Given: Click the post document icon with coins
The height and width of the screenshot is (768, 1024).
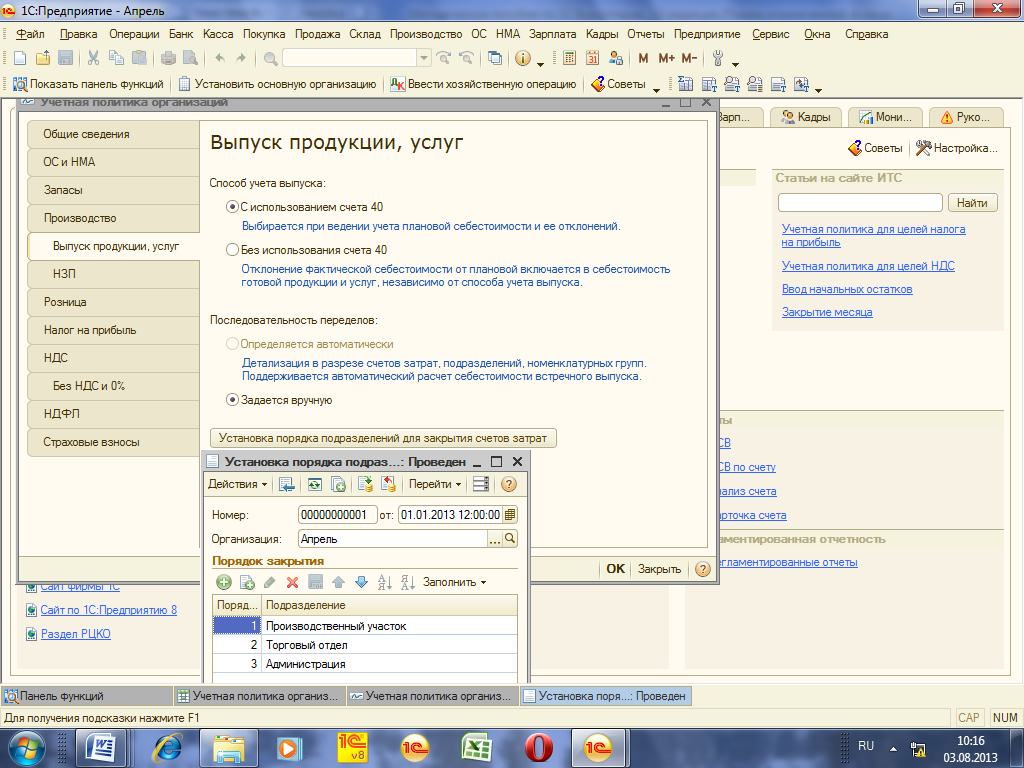Looking at the screenshot, I should pyautogui.click(x=365, y=484).
